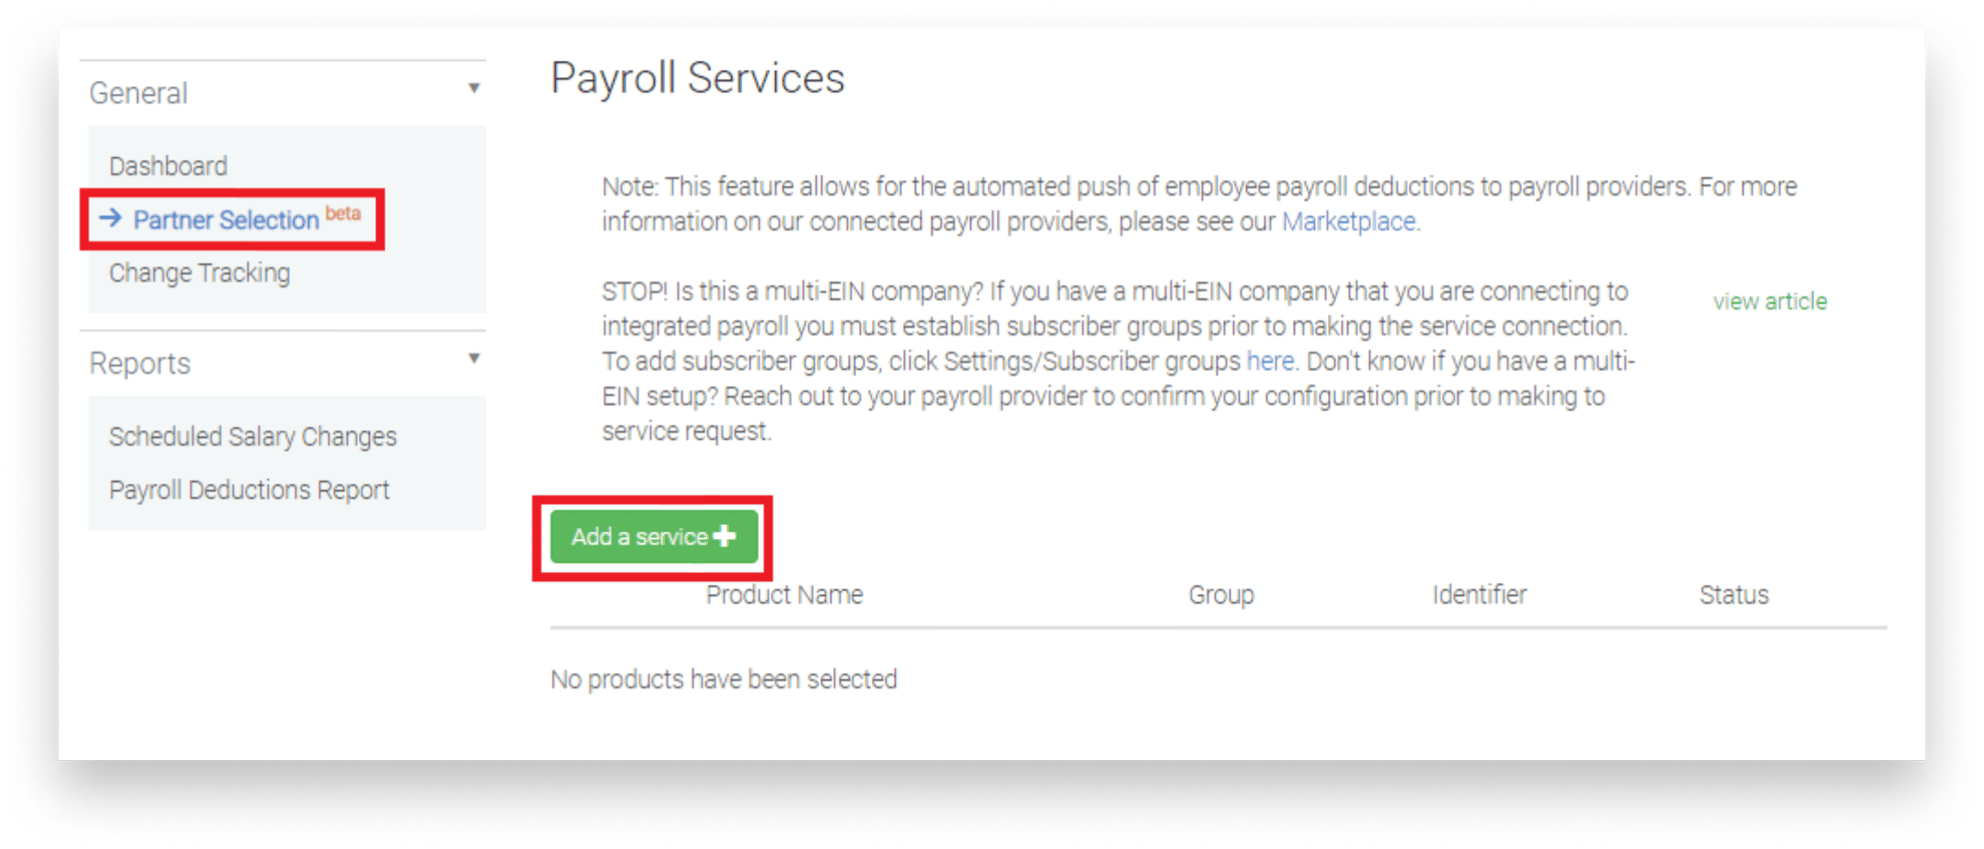Collapse the Reports section chevron
This screenshot has width=1984, height=849.
pos(474,357)
